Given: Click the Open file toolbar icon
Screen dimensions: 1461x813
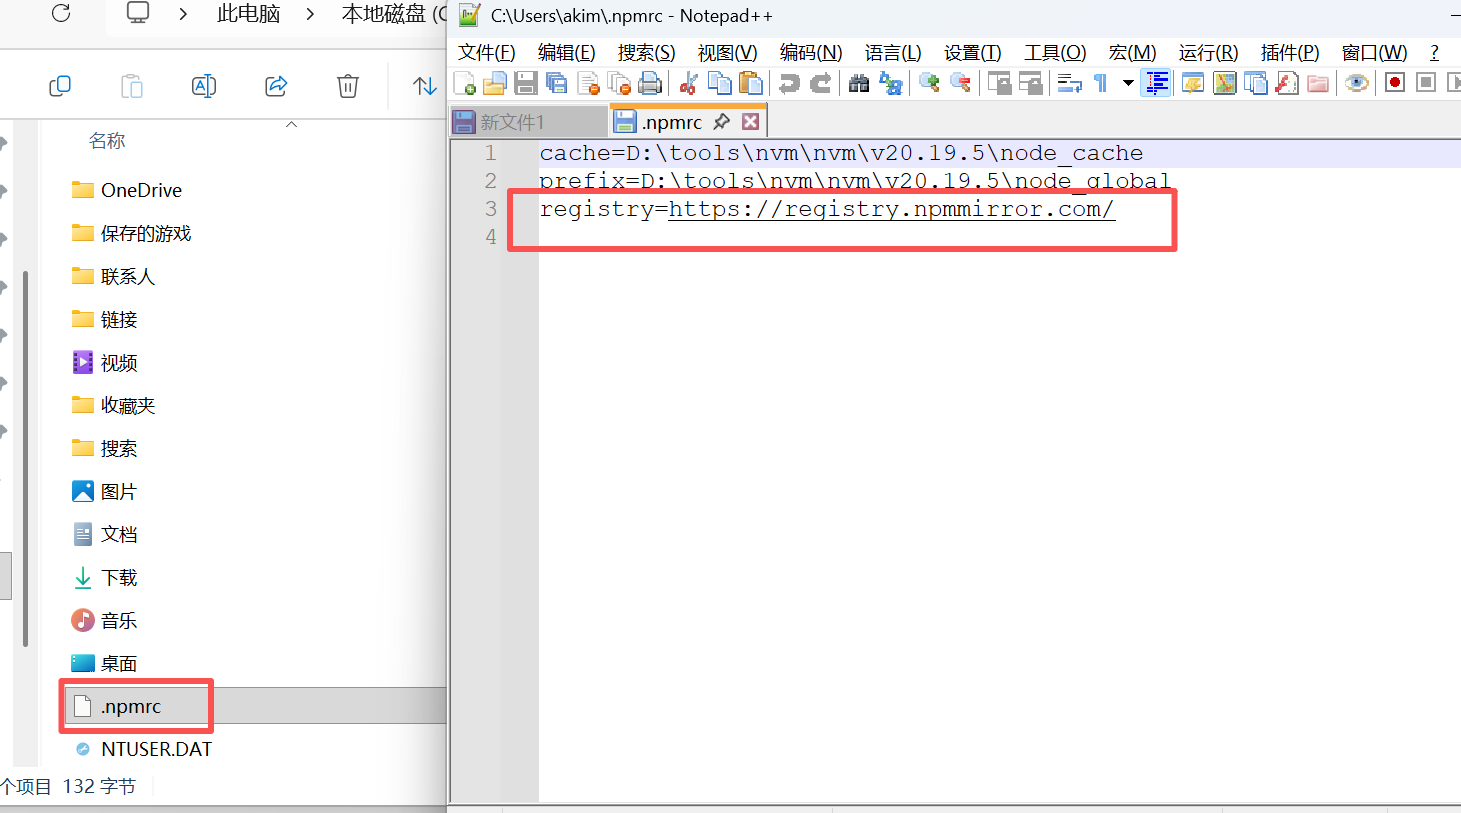Looking at the screenshot, I should pyautogui.click(x=495, y=83).
